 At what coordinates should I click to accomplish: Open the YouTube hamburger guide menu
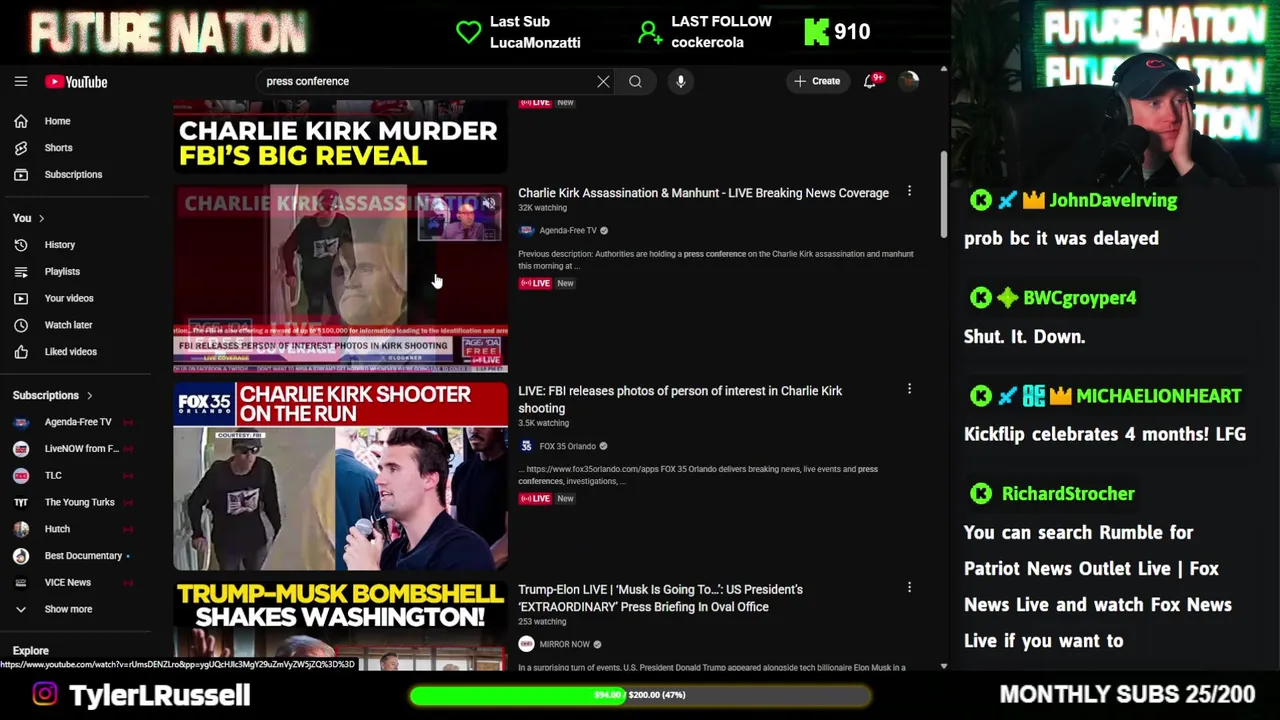click(x=21, y=82)
